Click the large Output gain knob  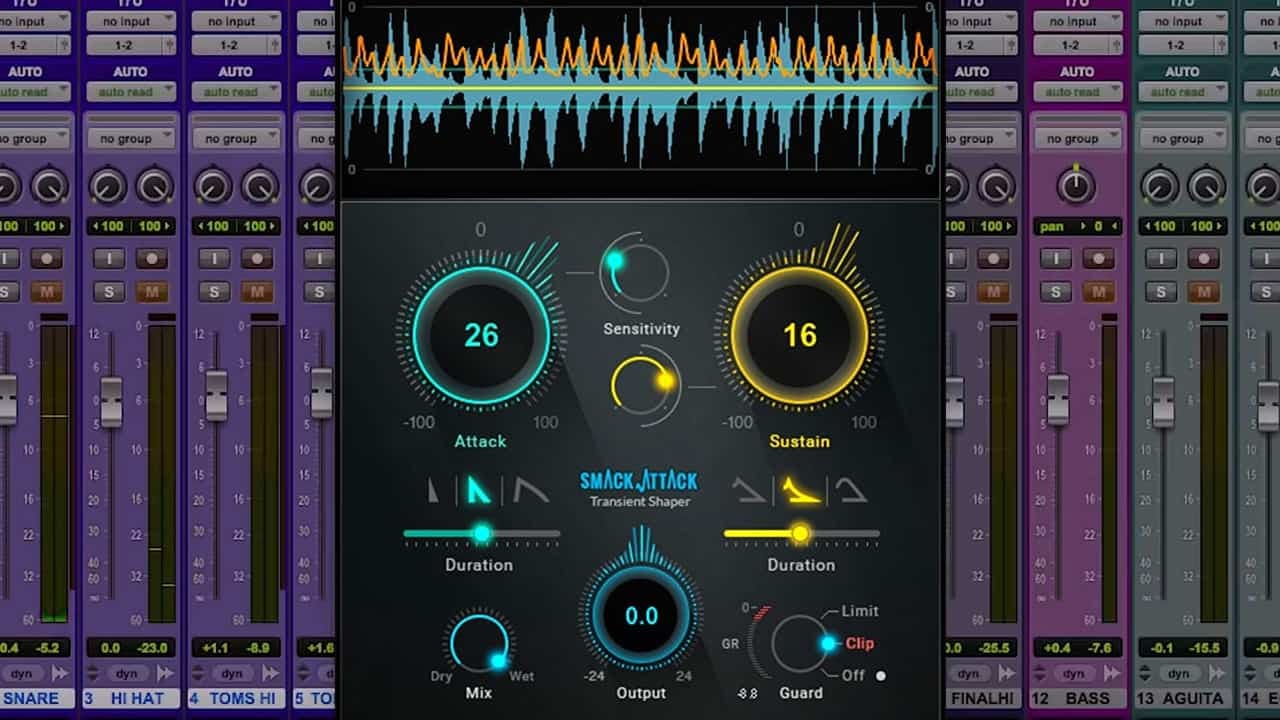click(641, 616)
